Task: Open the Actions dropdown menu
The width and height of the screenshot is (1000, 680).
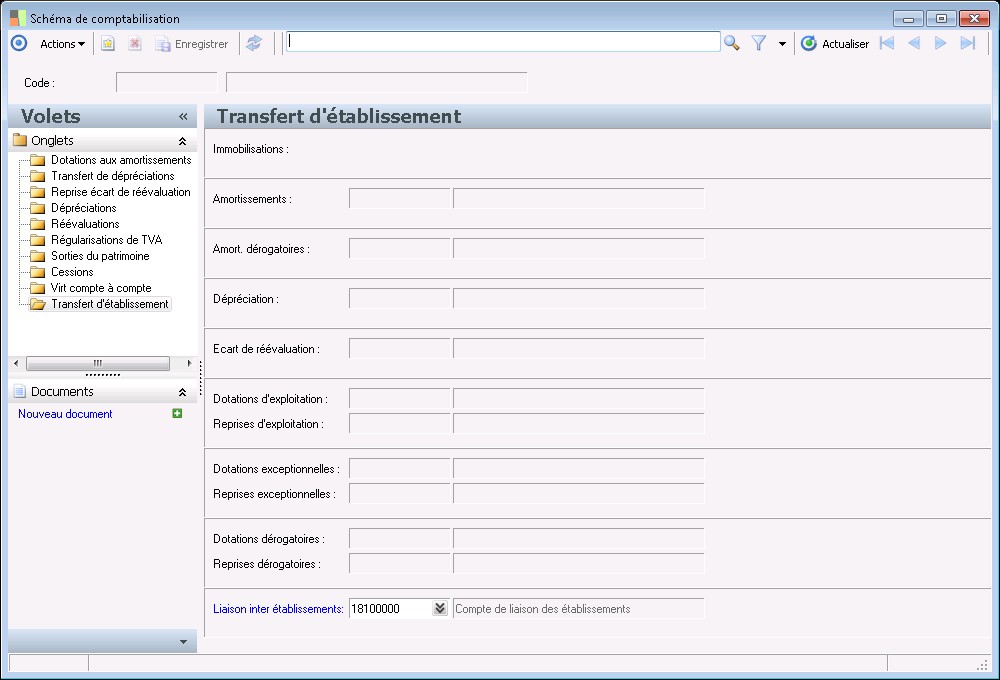Action: click(x=62, y=44)
